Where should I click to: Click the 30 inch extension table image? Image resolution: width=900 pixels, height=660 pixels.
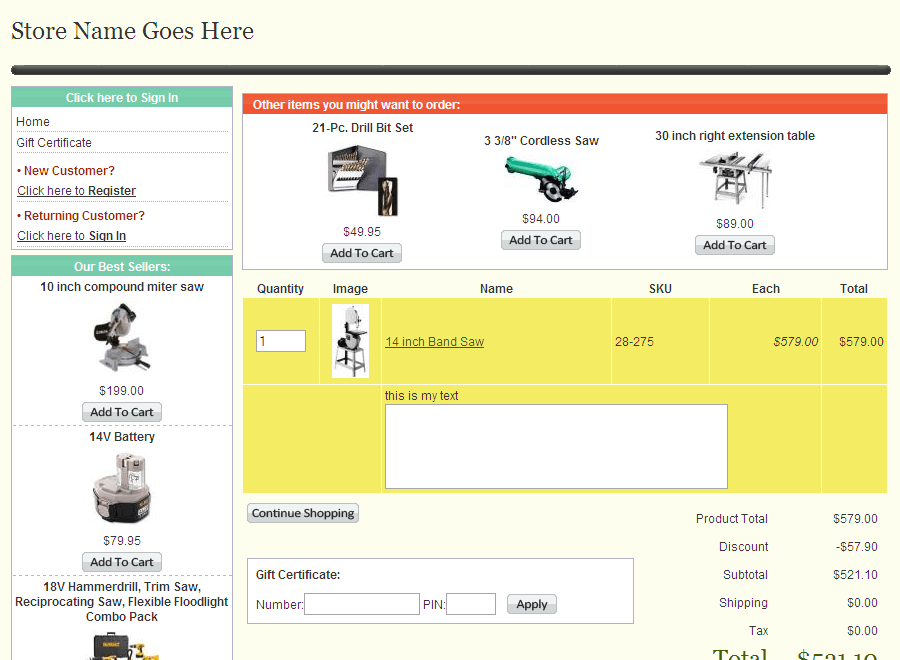pos(735,180)
